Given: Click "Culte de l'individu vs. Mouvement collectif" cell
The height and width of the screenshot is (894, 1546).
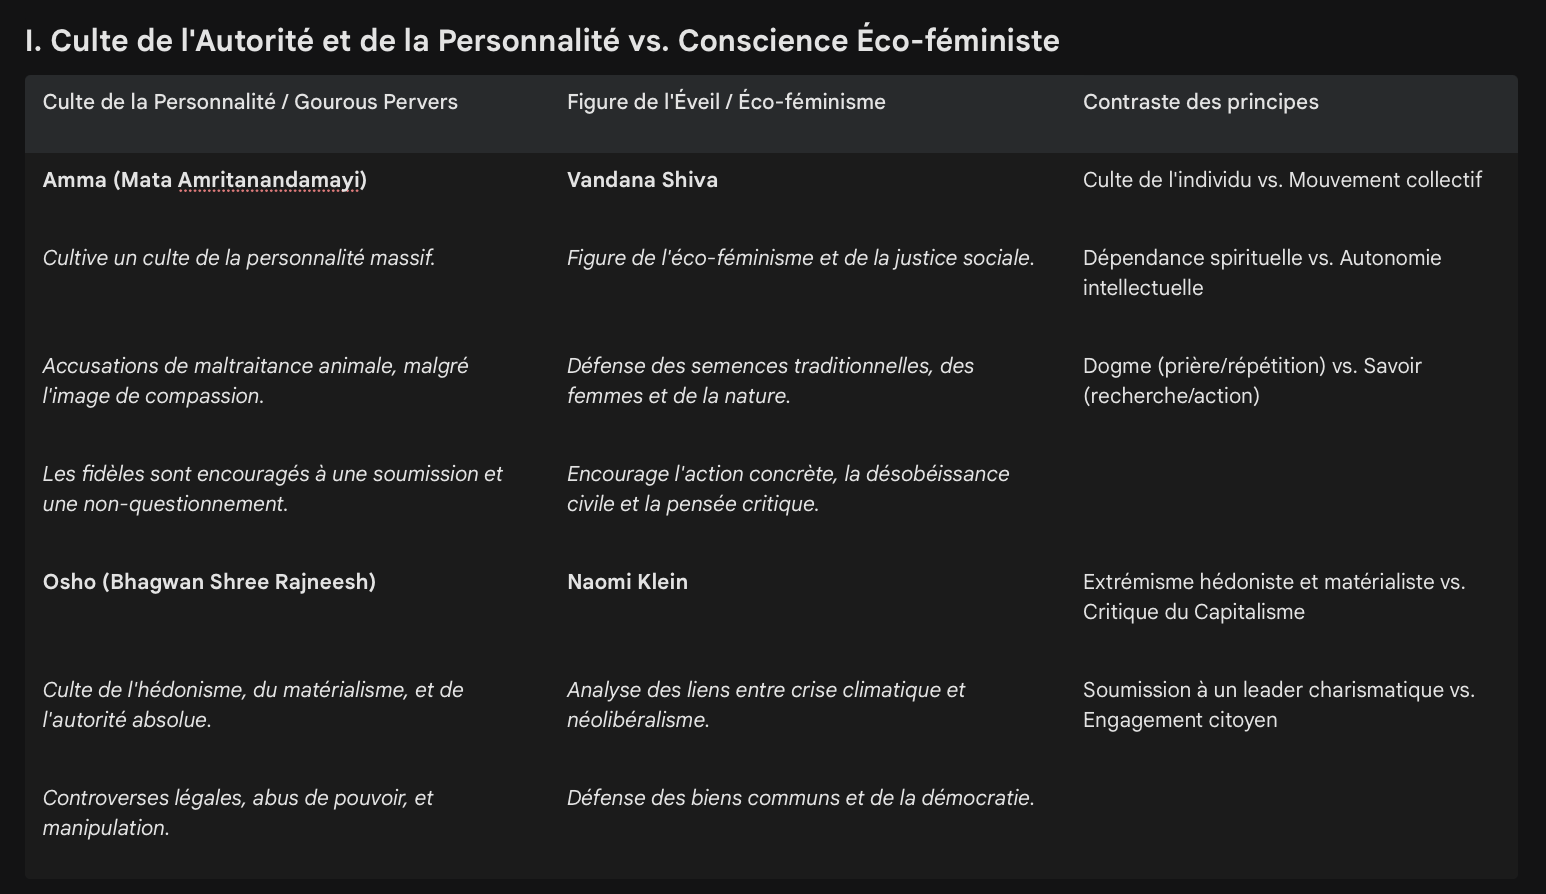Looking at the screenshot, I should click(1282, 180).
